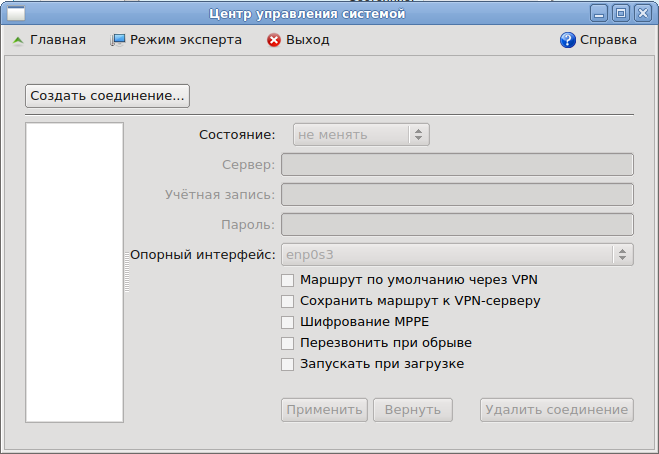The image size is (659, 454).
Task: Click the window menu icon in title bar
Action: pyautogui.click(x=16, y=13)
